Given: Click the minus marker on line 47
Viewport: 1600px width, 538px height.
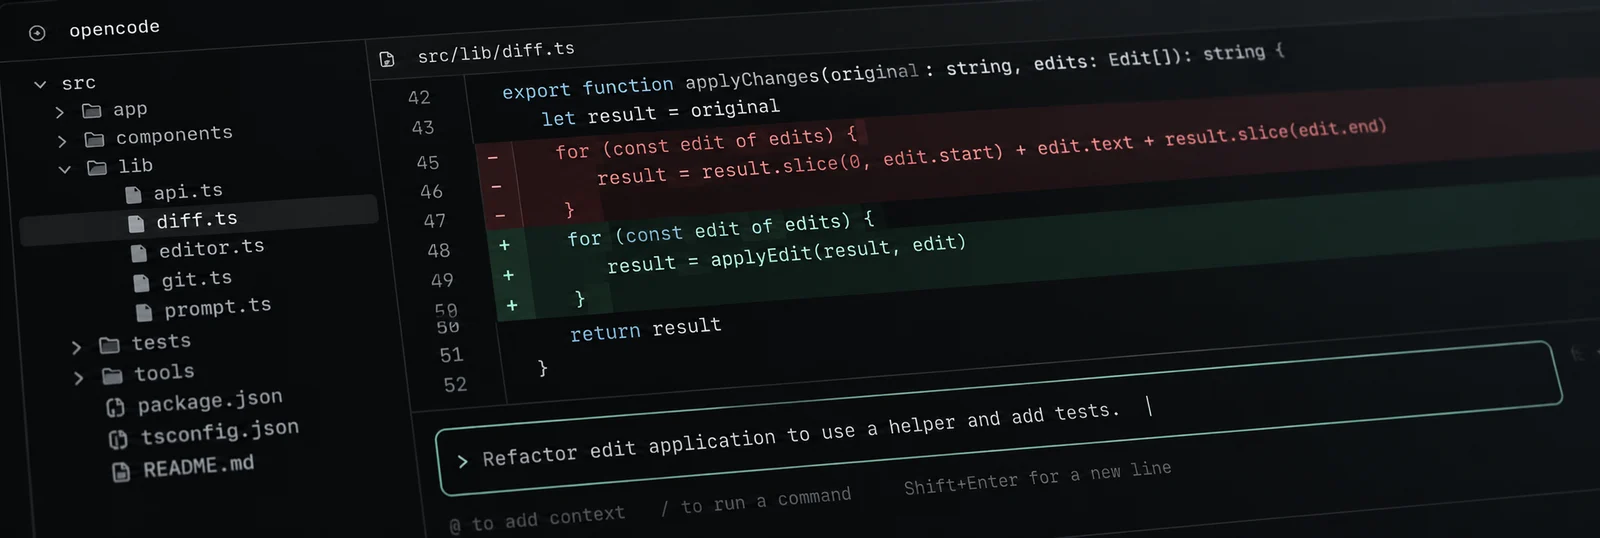Looking at the screenshot, I should tap(500, 216).
